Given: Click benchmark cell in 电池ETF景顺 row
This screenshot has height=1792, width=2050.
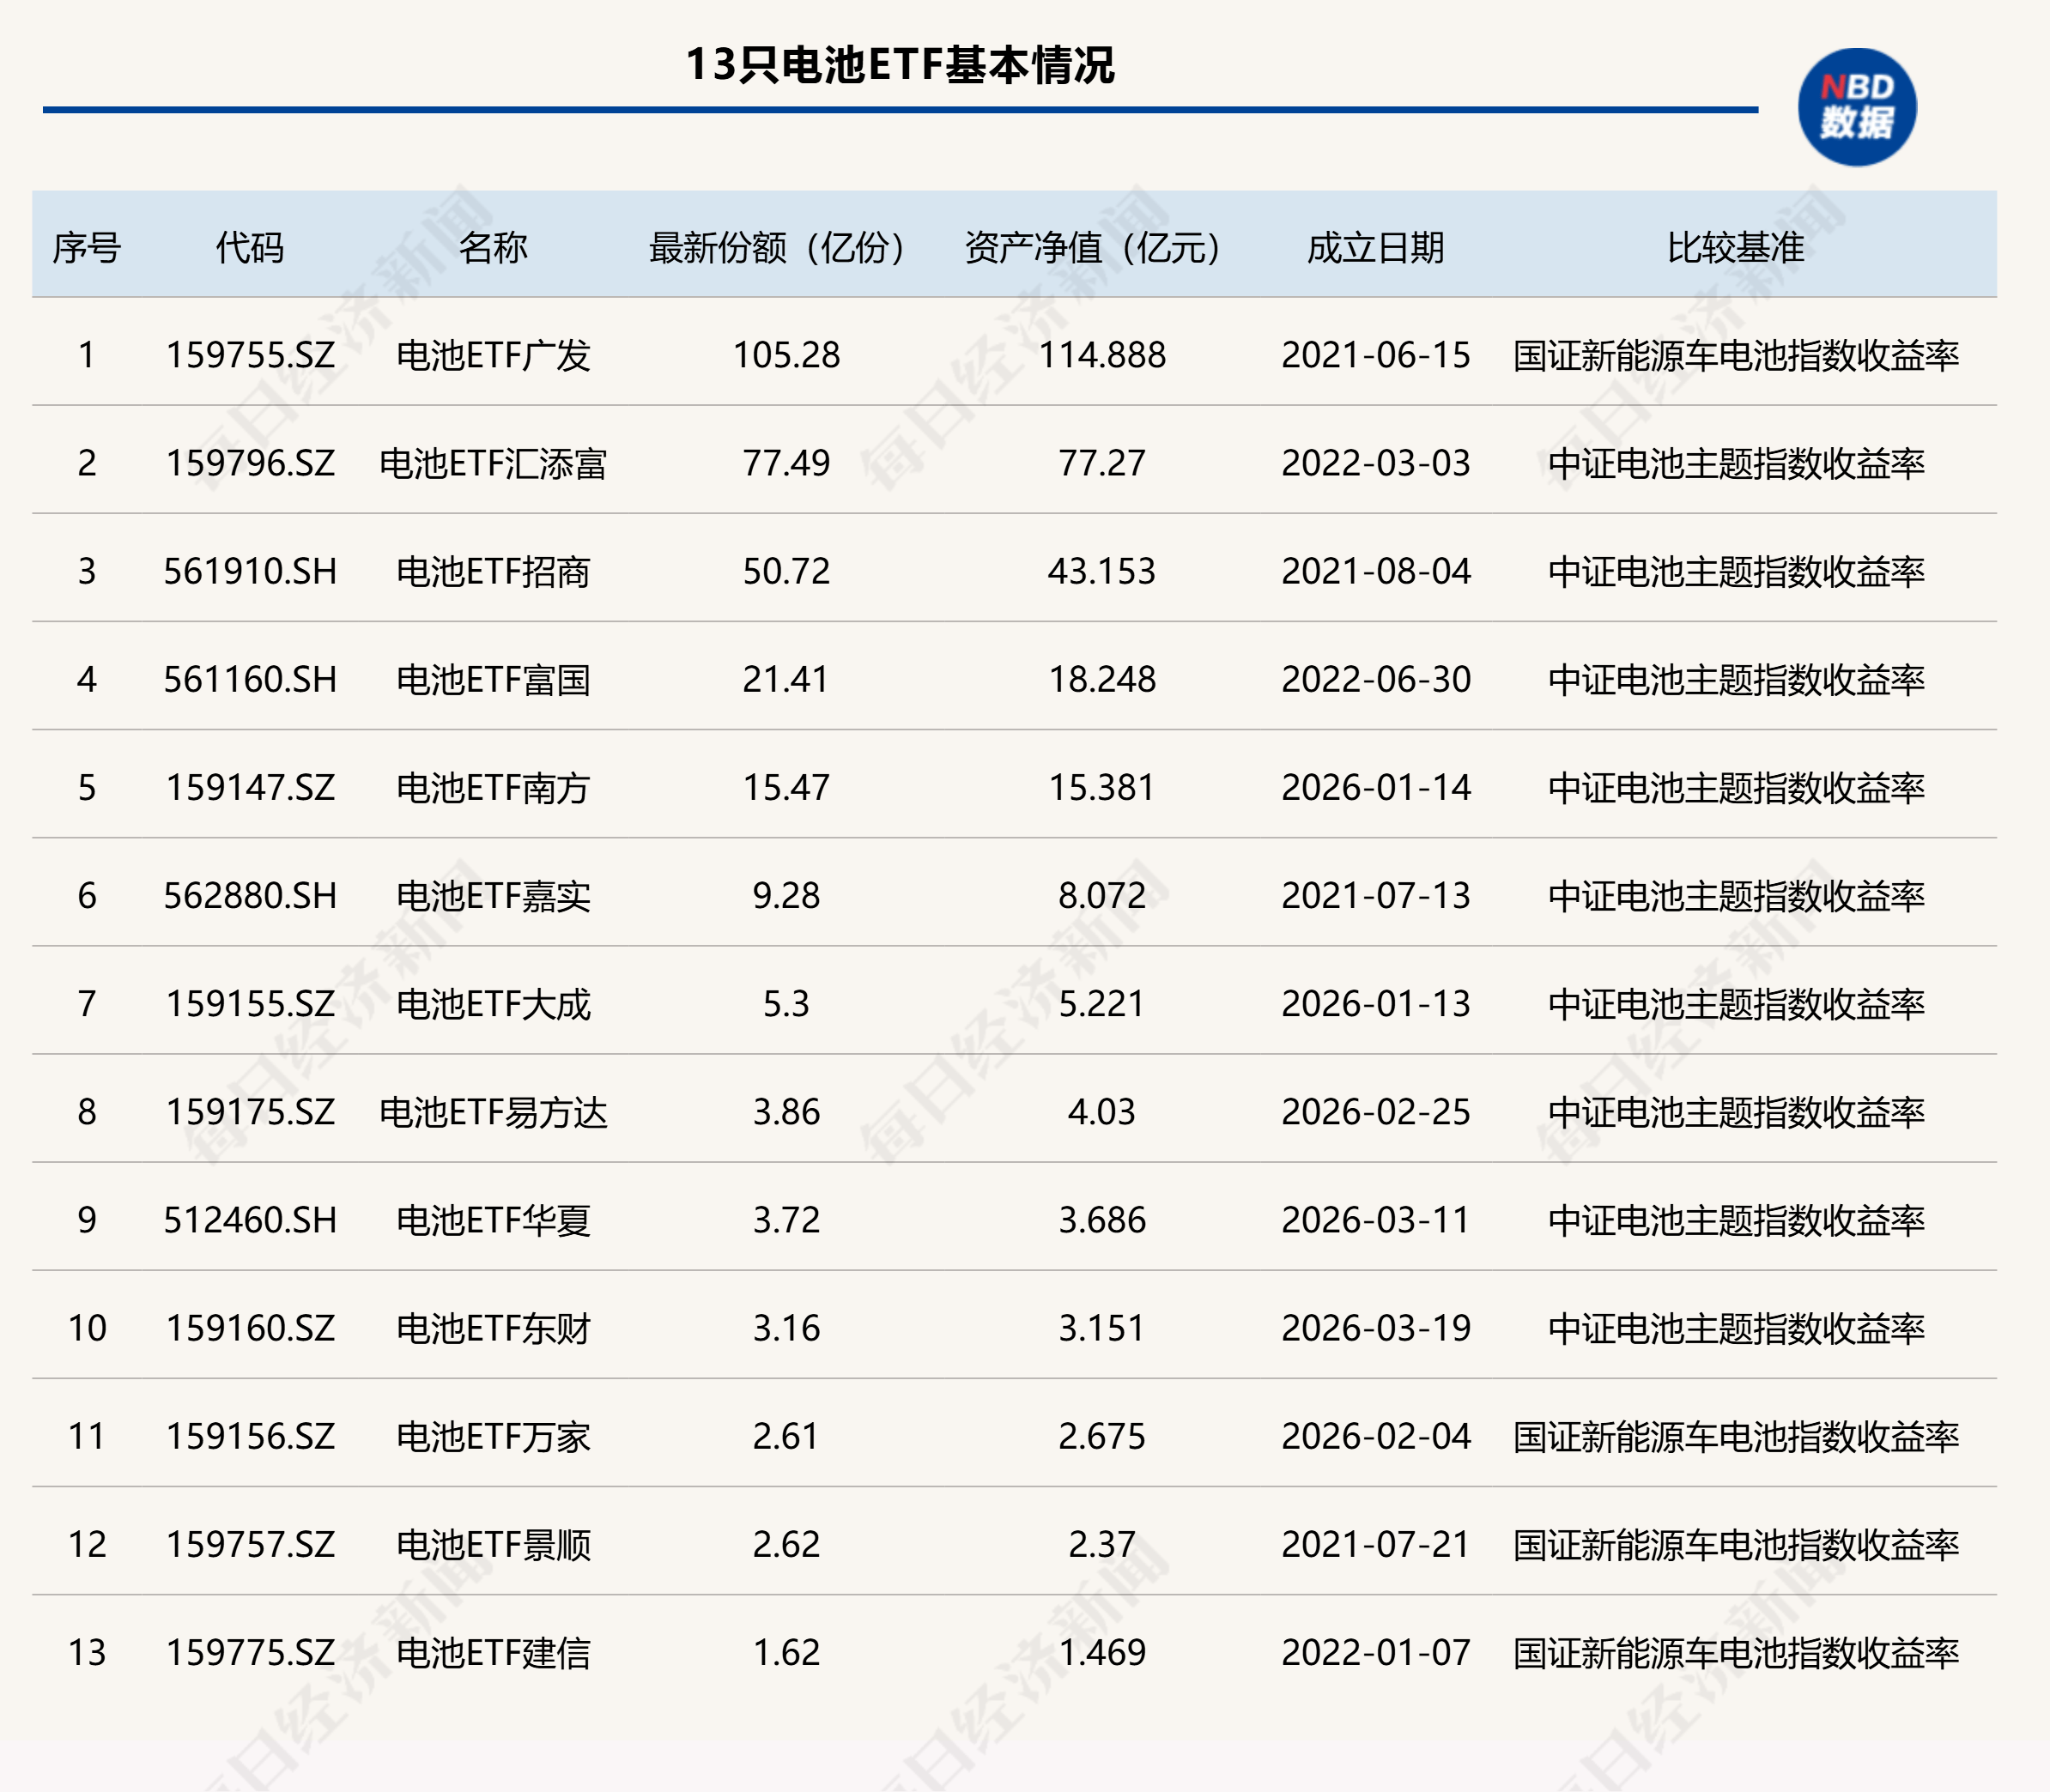Looking at the screenshot, I should 1735,1545.
